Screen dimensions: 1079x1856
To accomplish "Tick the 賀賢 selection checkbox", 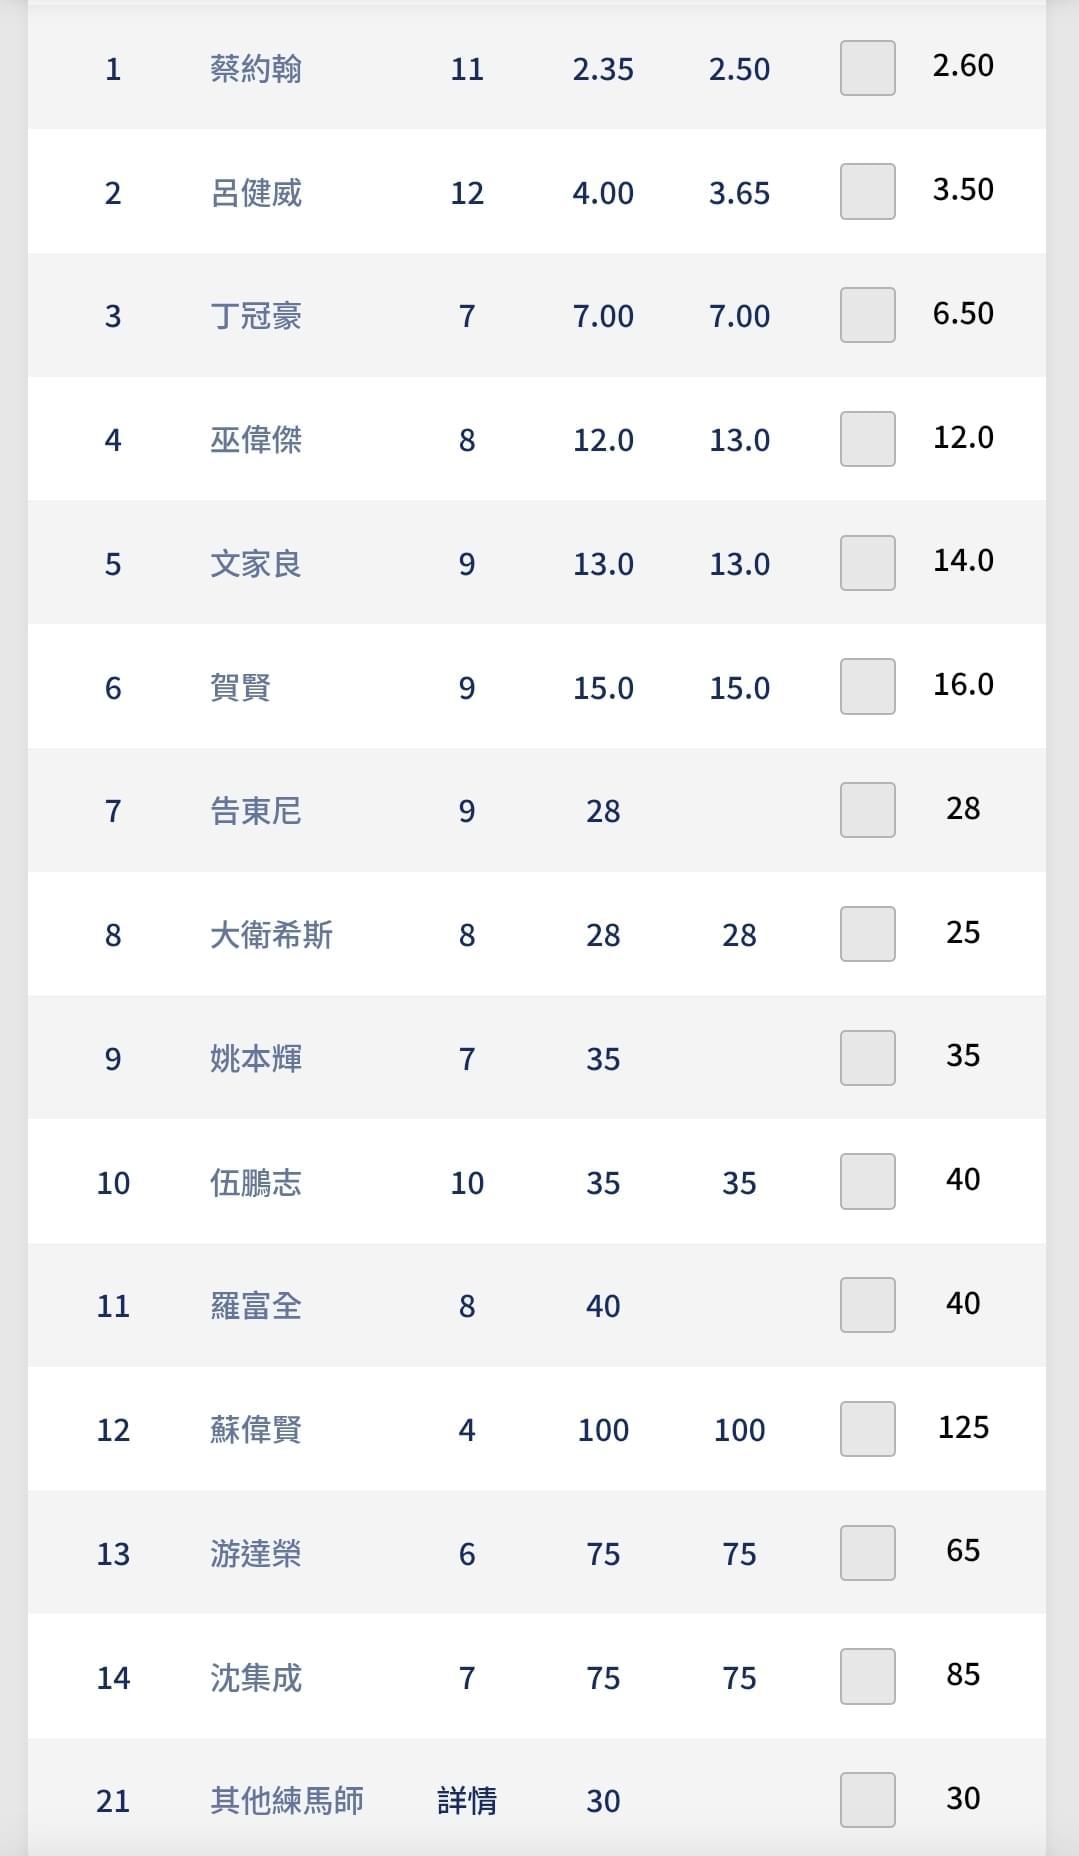I will (867, 686).
